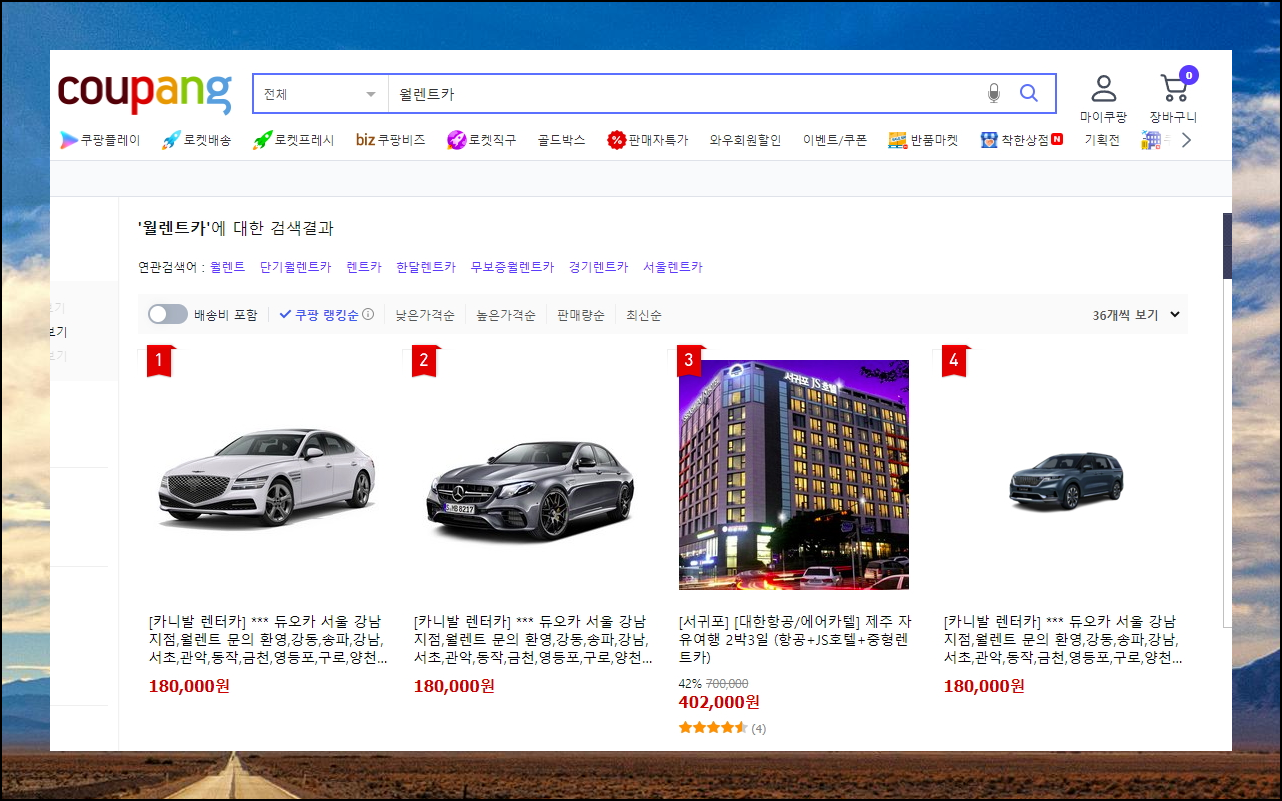
Task: Click the 서귀포 제주 자유여행 product title
Action: [795, 639]
